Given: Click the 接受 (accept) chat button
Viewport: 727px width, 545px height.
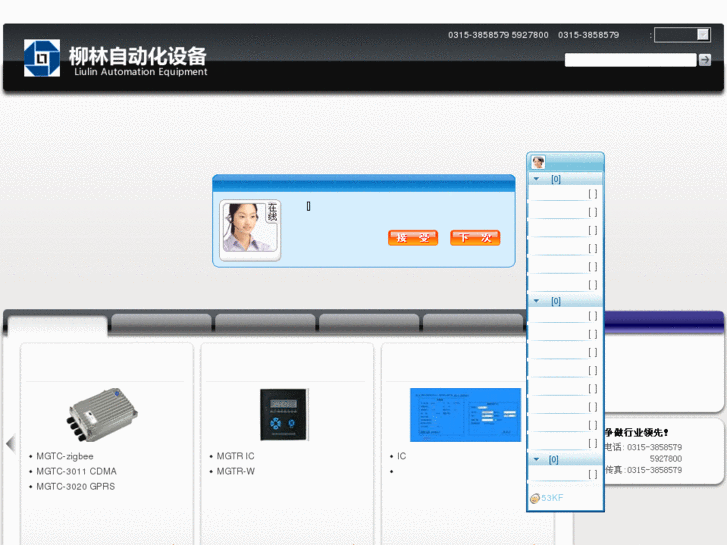Looking at the screenshot, I should [413, 238].
